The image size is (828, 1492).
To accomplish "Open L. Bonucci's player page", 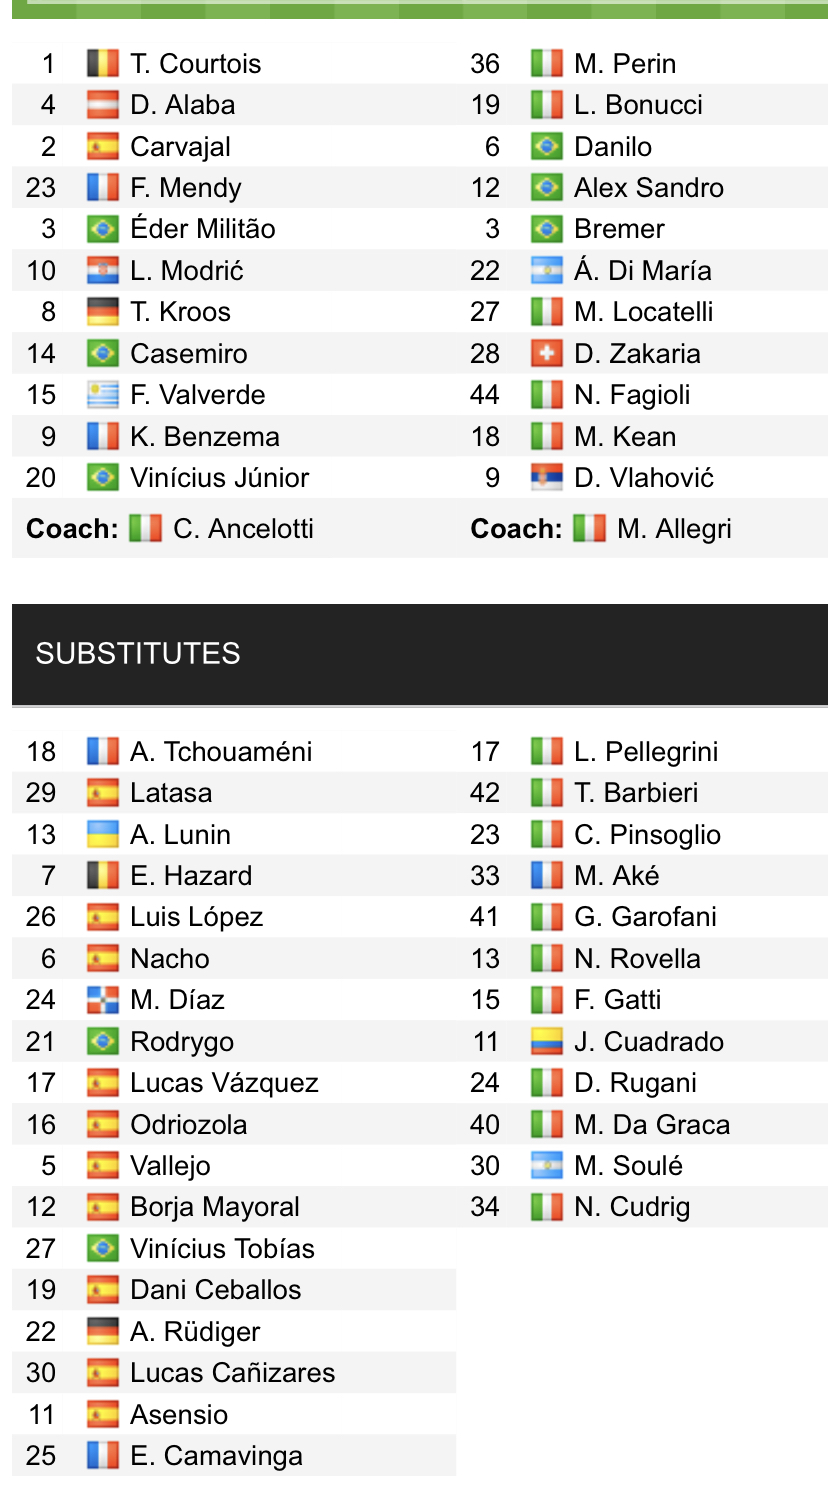I will tap(638, 105).
